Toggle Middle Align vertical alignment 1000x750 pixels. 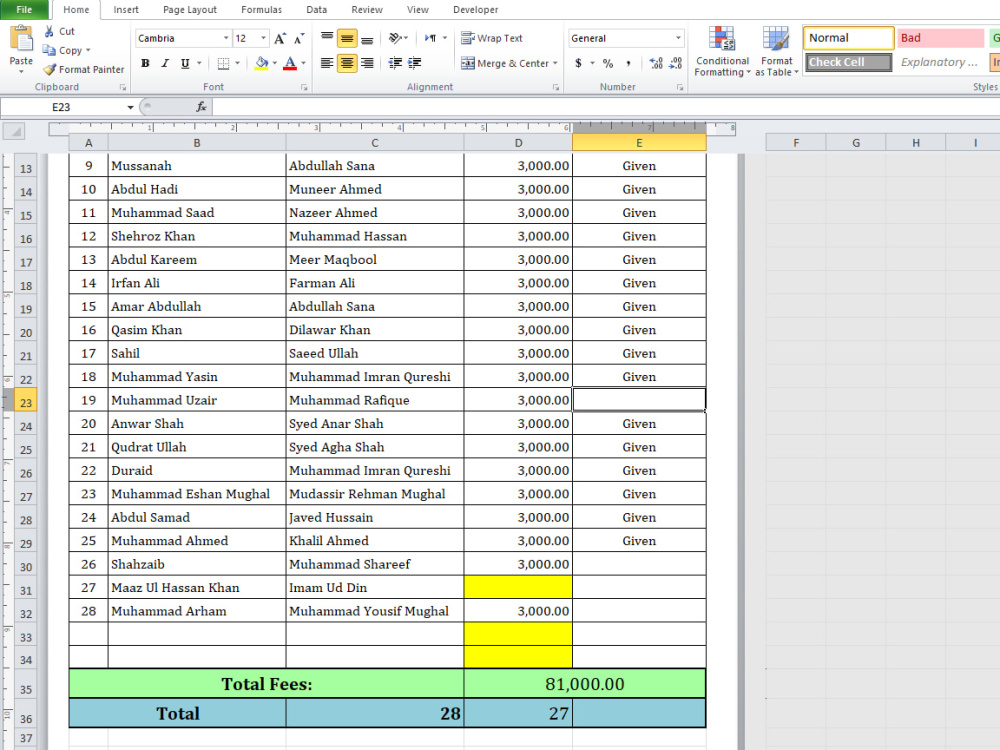[347, 39]
